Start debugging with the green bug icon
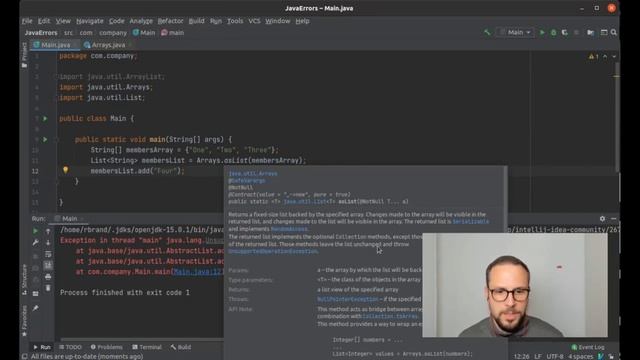This screenshot has width=640, height=360. pyautogui.click(x=553, y=32)
